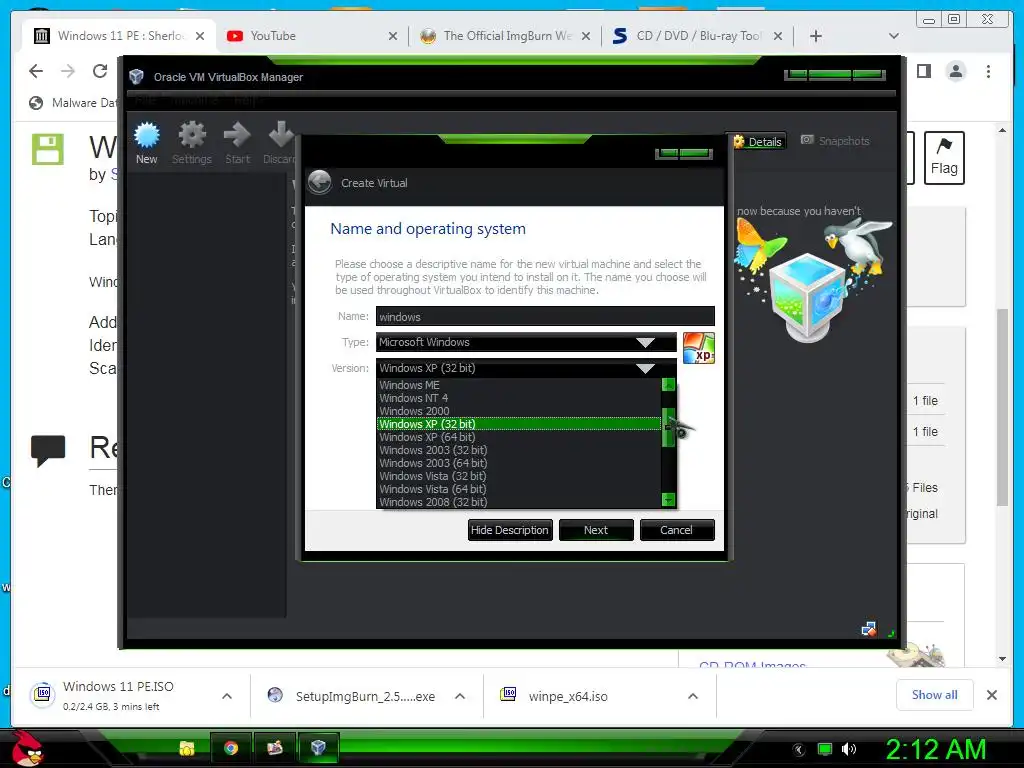Switch to the Snapshots tab
The width and height of the screenshot is (1024, 768).
click(x=835, y=141)
